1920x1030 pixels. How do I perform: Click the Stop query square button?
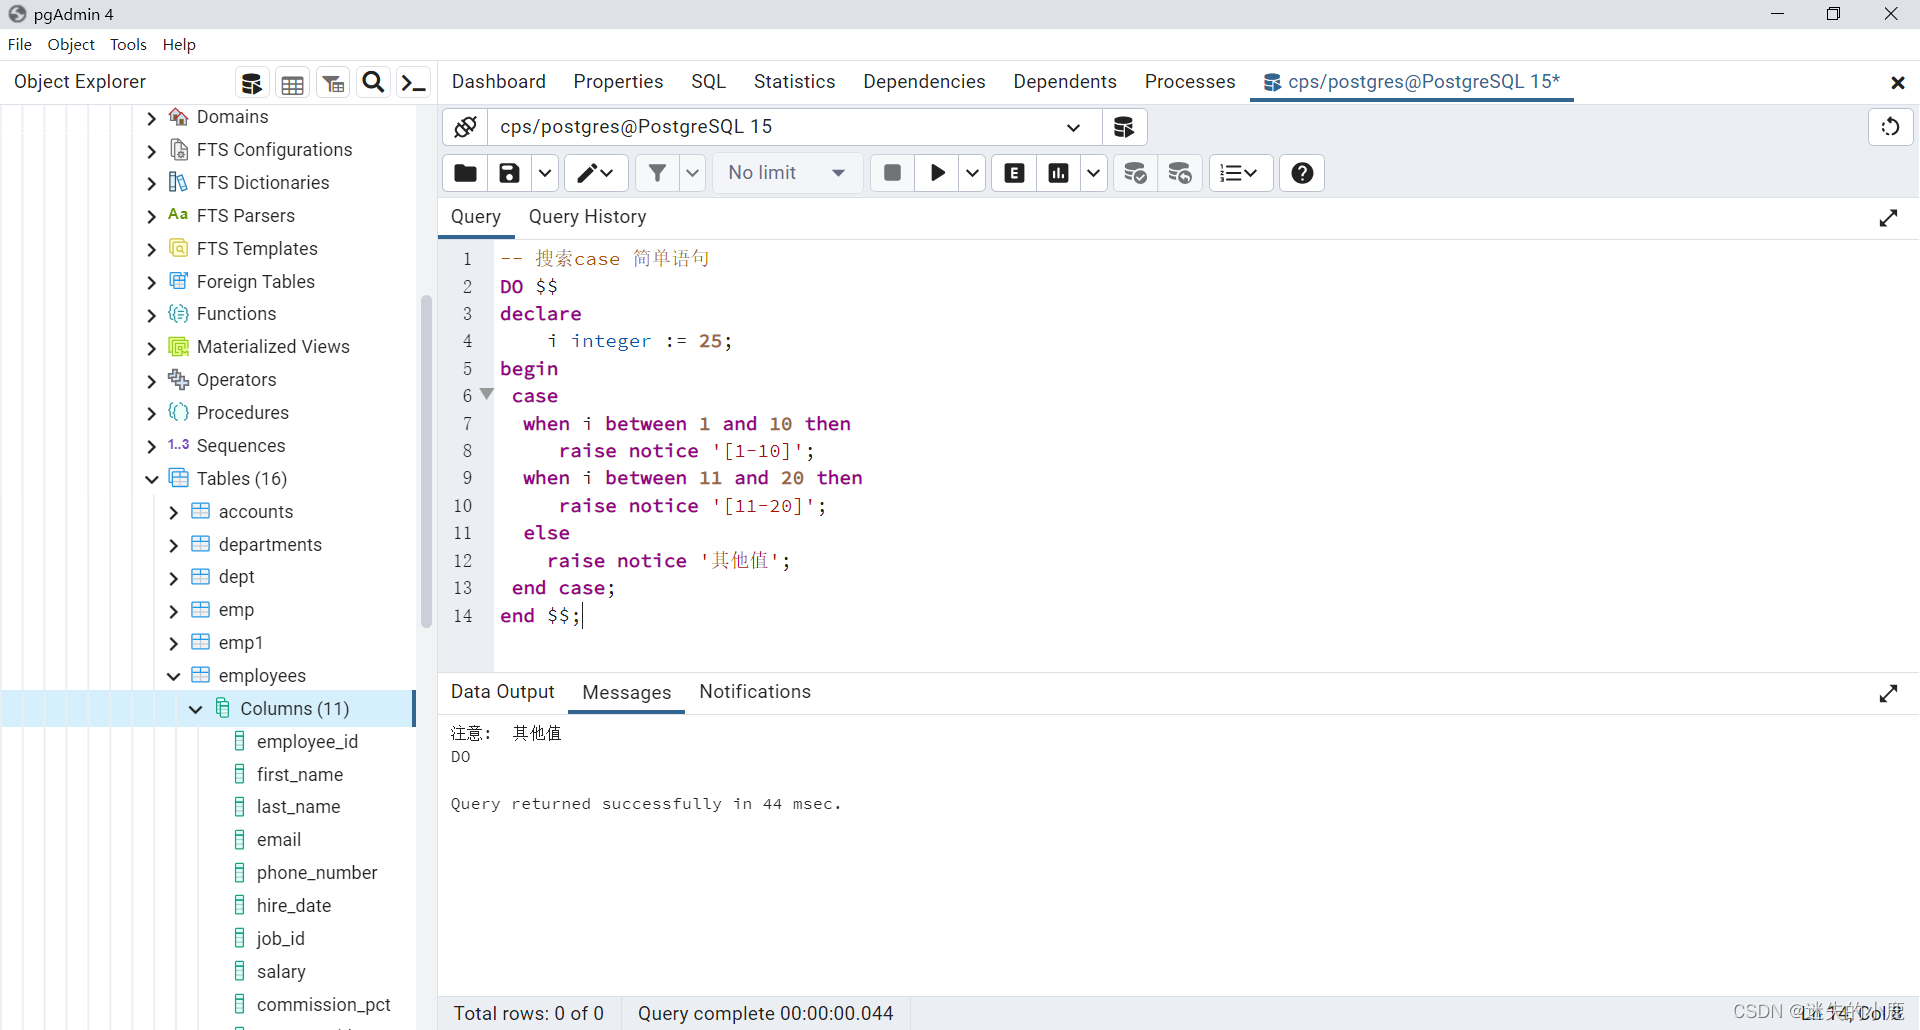click(893, 173)
